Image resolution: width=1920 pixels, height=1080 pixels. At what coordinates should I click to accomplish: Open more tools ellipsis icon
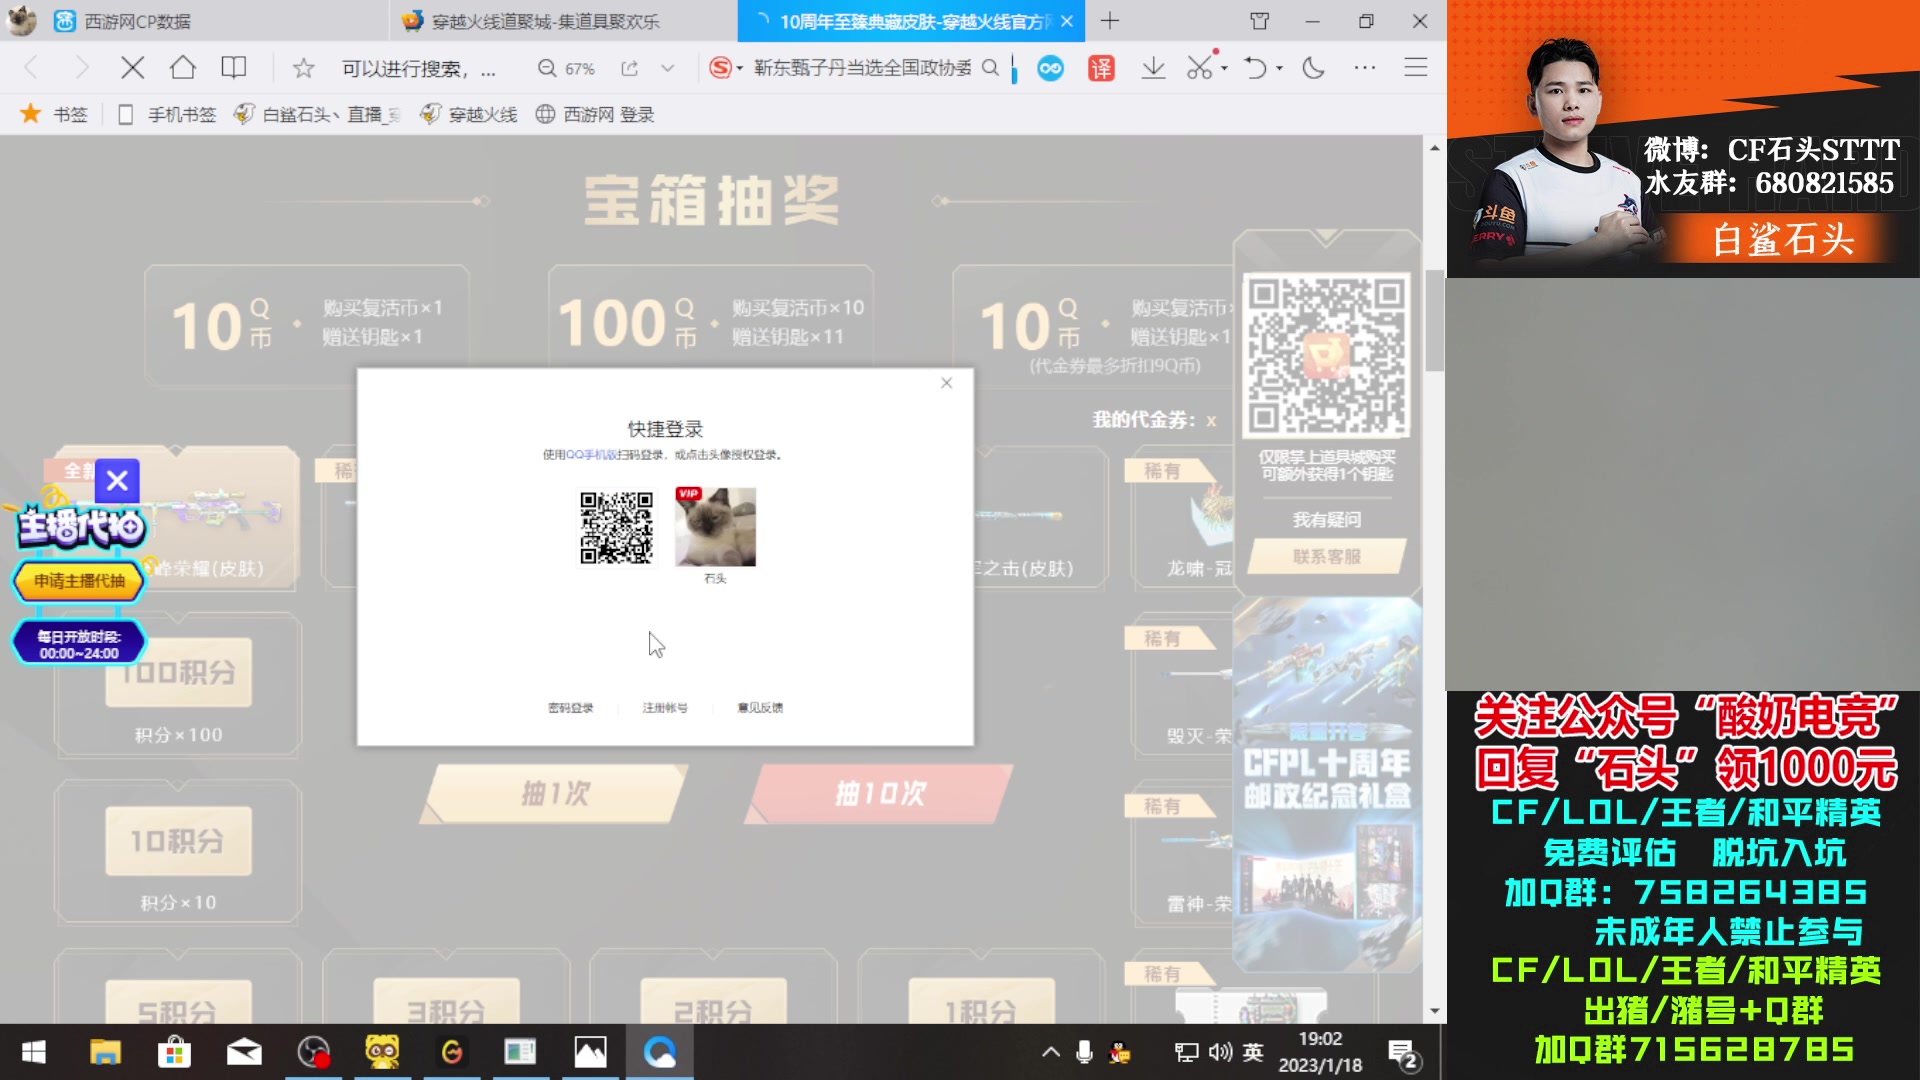tap(1365, 68)
